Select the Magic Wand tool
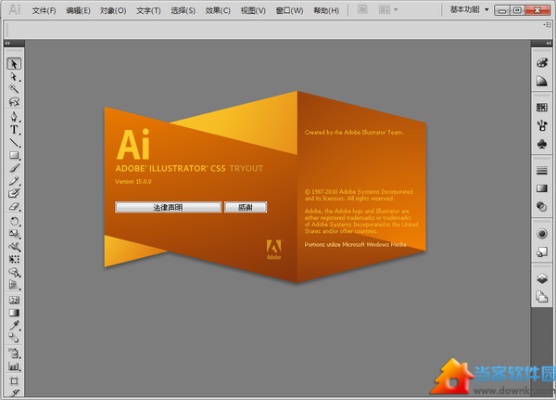The image size is (556, 400). click(14, 89)
